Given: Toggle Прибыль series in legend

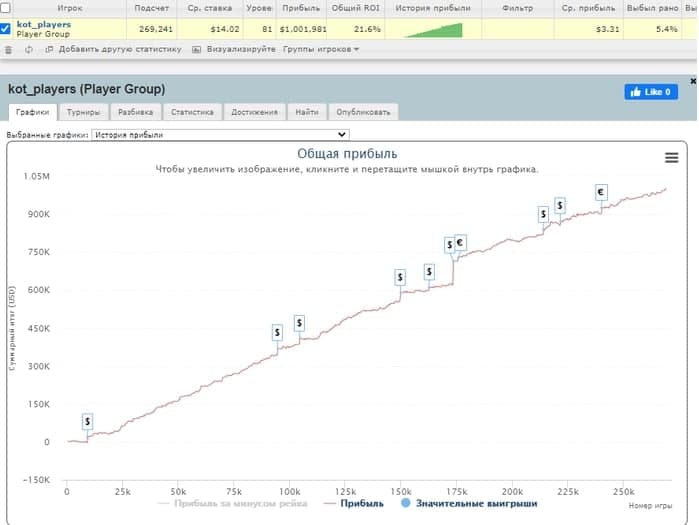Looking at the screenshot, I should point(354,503).
